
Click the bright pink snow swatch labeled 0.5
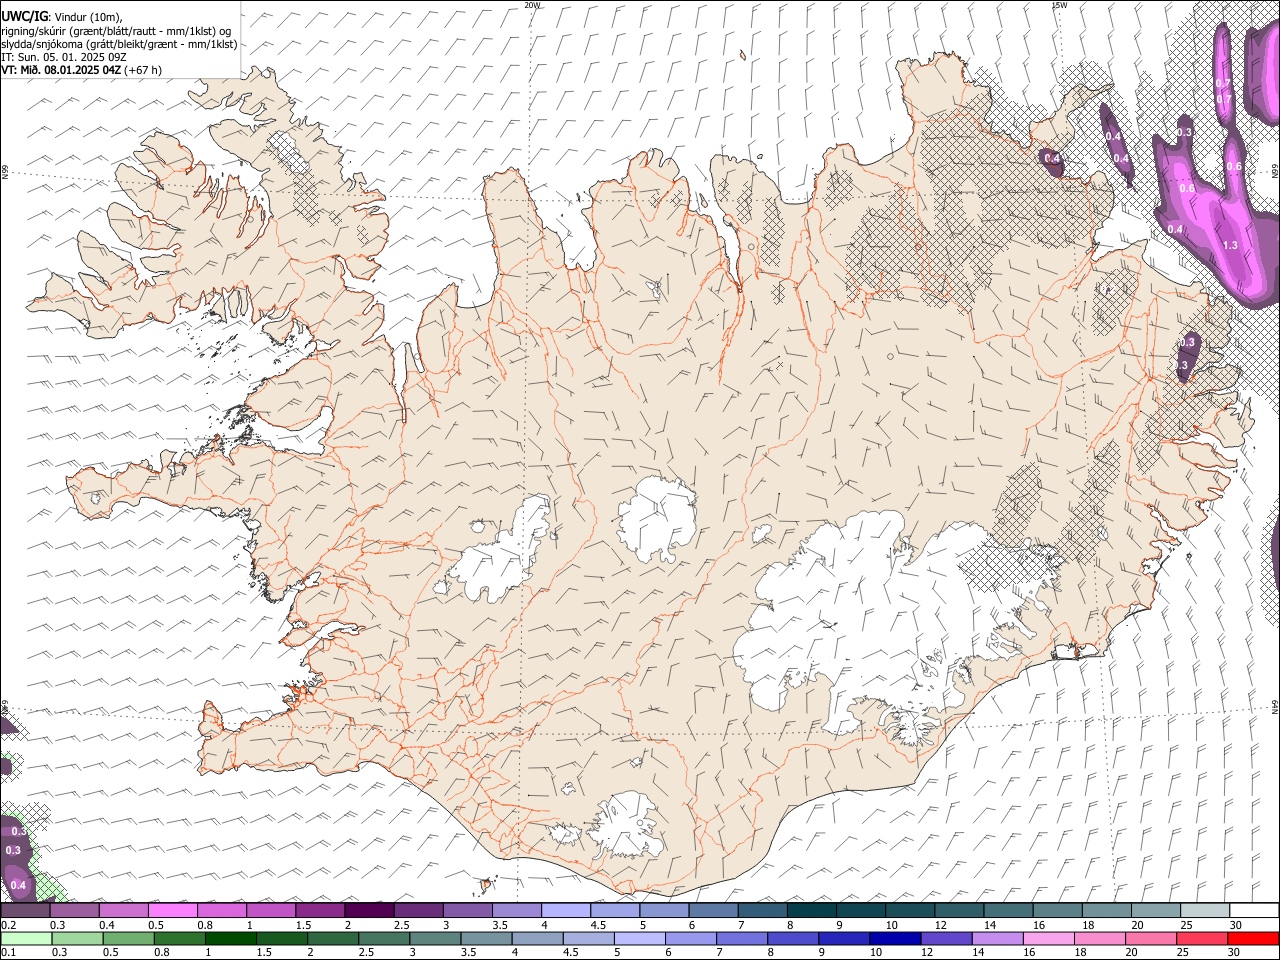[x=173, y=910]
